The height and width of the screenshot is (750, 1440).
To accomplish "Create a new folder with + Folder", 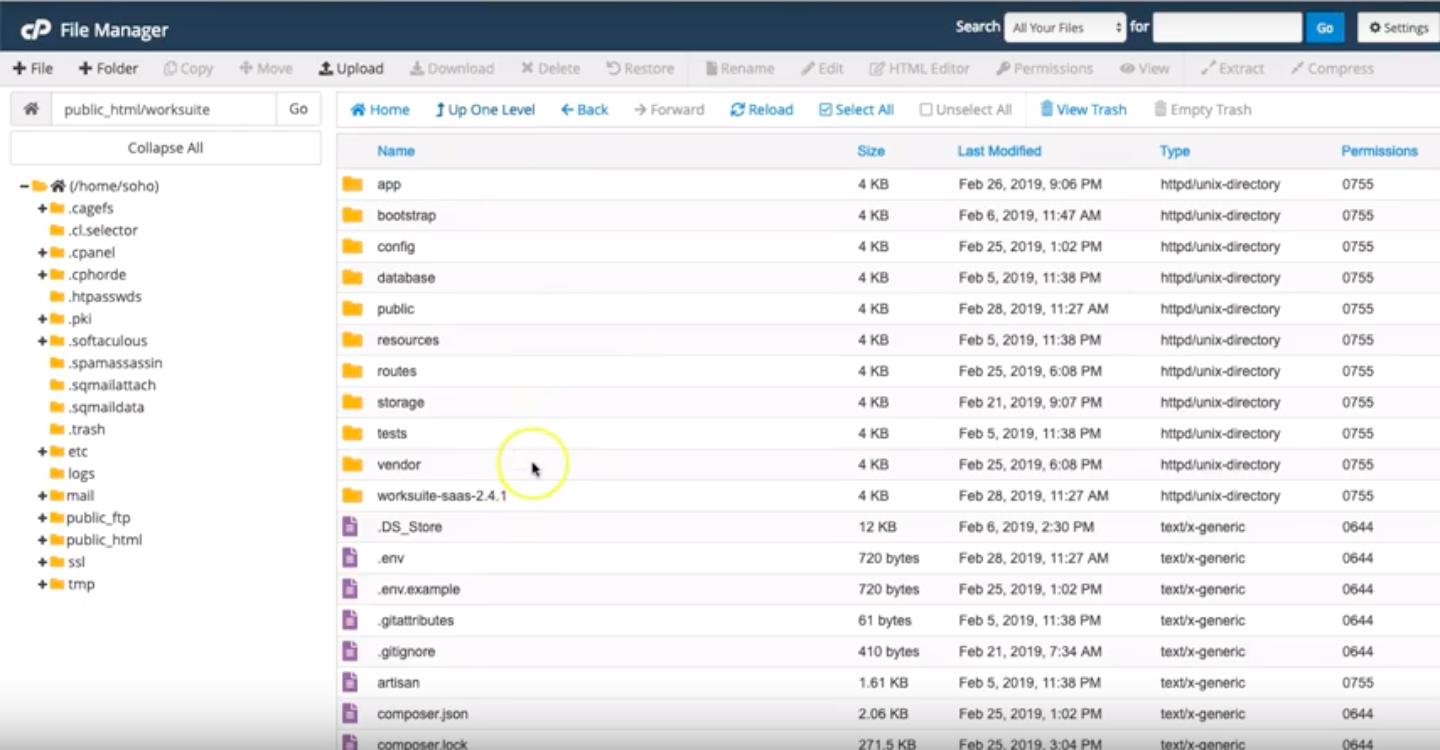I will (108, 69).
